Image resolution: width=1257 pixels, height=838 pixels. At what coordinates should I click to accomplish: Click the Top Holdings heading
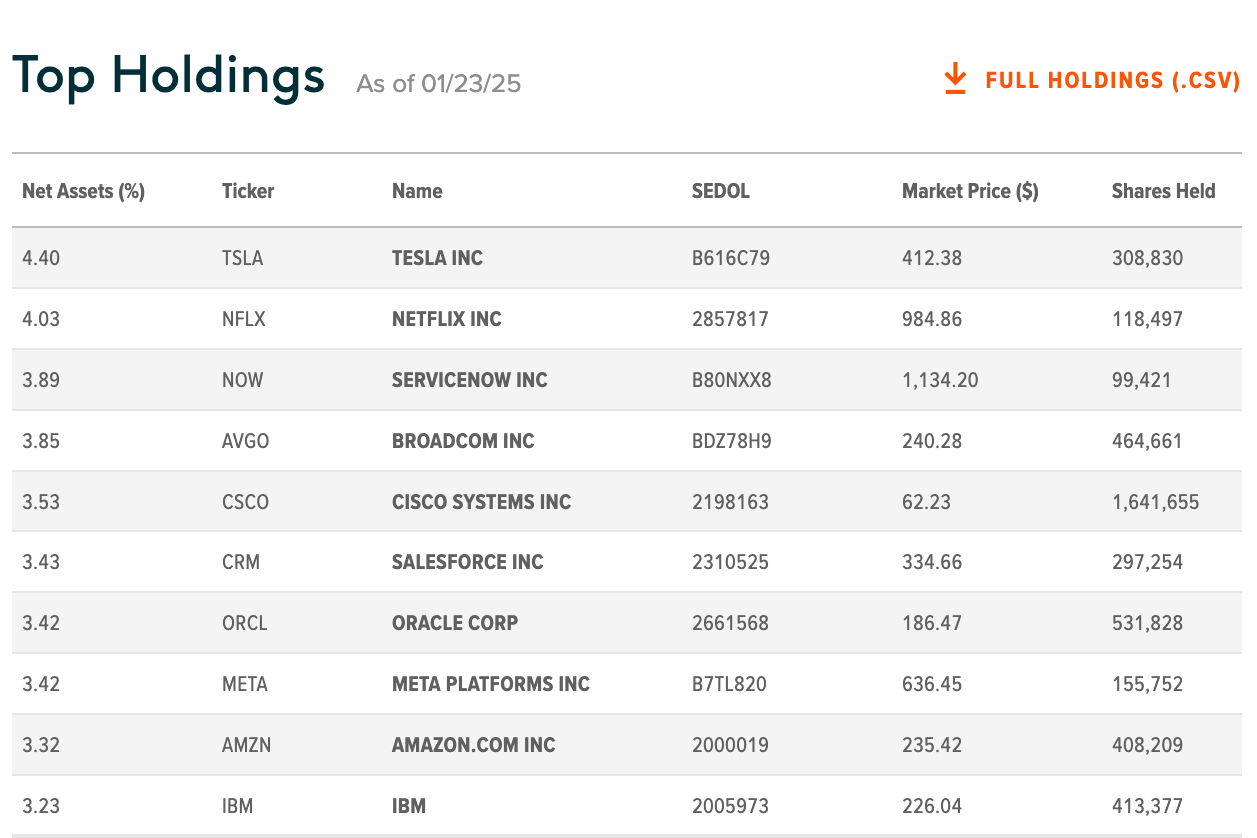click(x=168, y=76)
